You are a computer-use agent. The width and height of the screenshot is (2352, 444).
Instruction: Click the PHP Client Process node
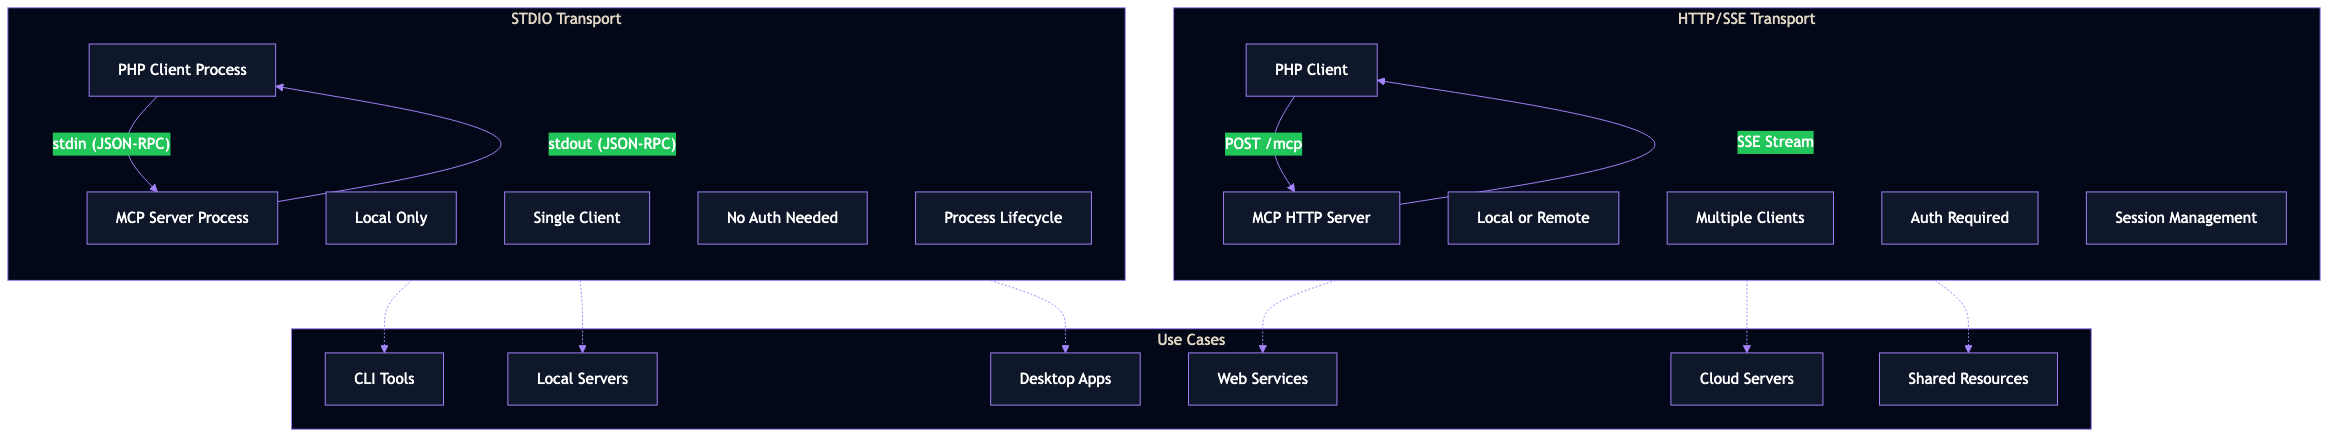182,70
